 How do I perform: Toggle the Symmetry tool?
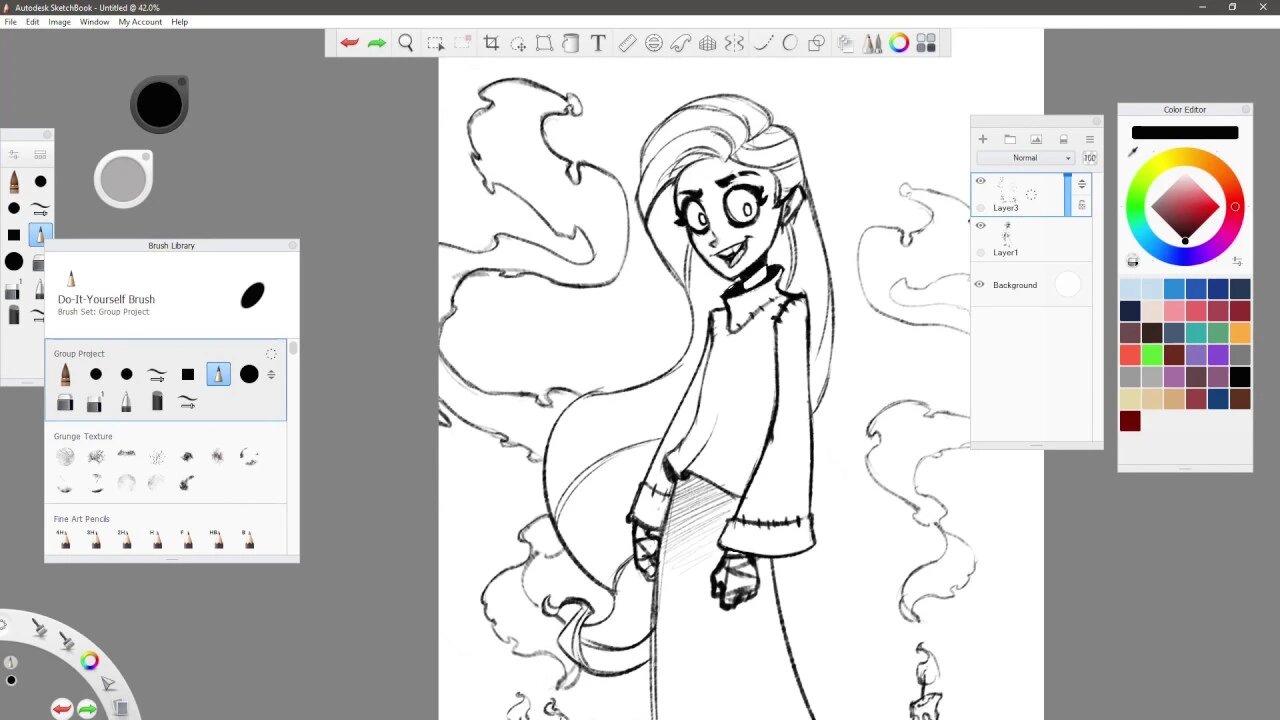point(734,43)
